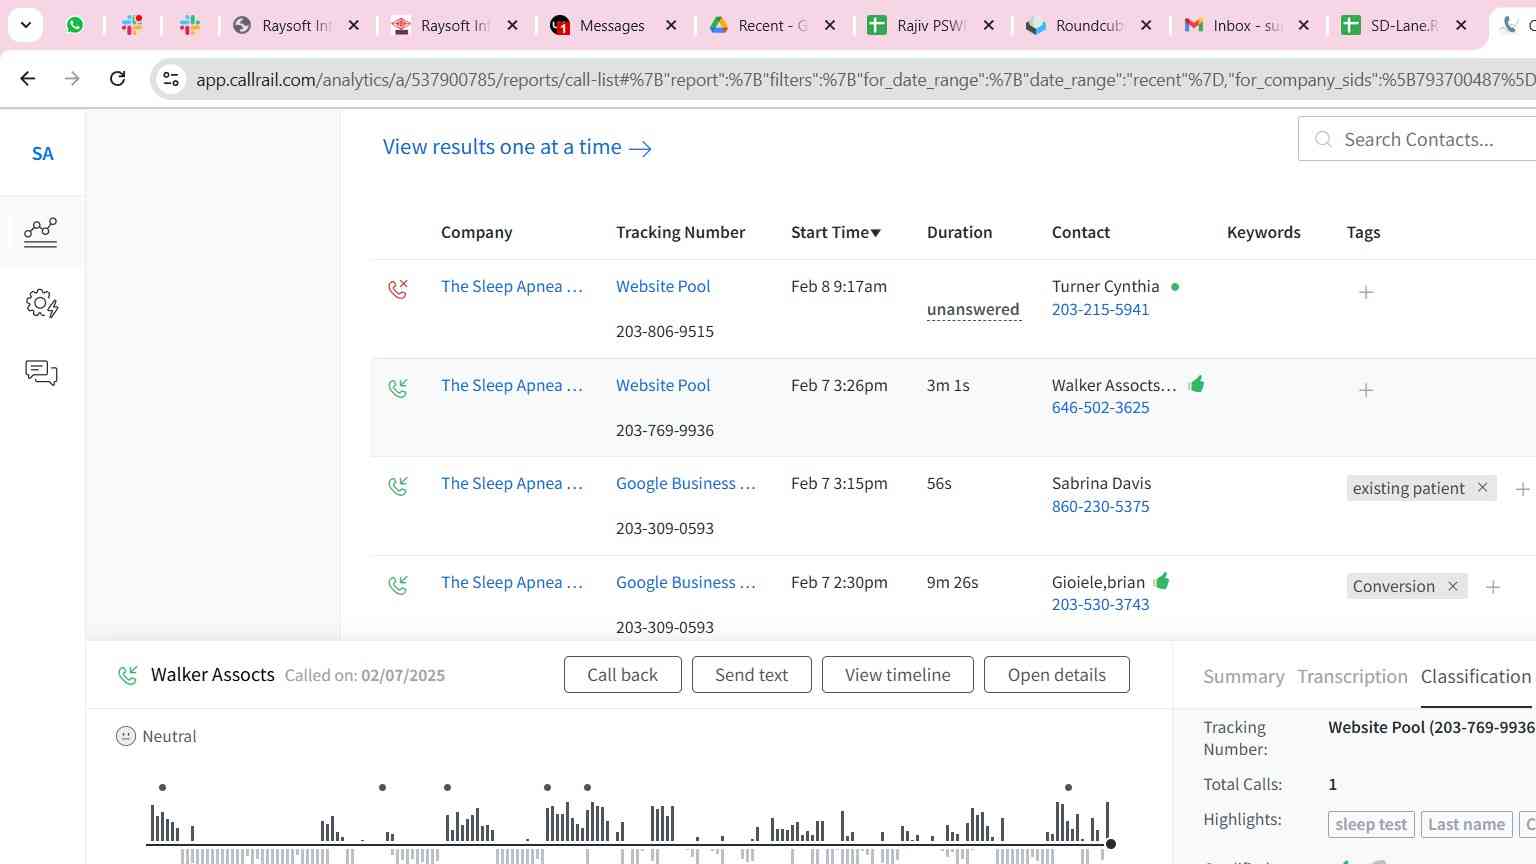The image size is (1536, 864).
Task: Click the missed call icon for Turner Cynthia
Action: coord(398,289)
